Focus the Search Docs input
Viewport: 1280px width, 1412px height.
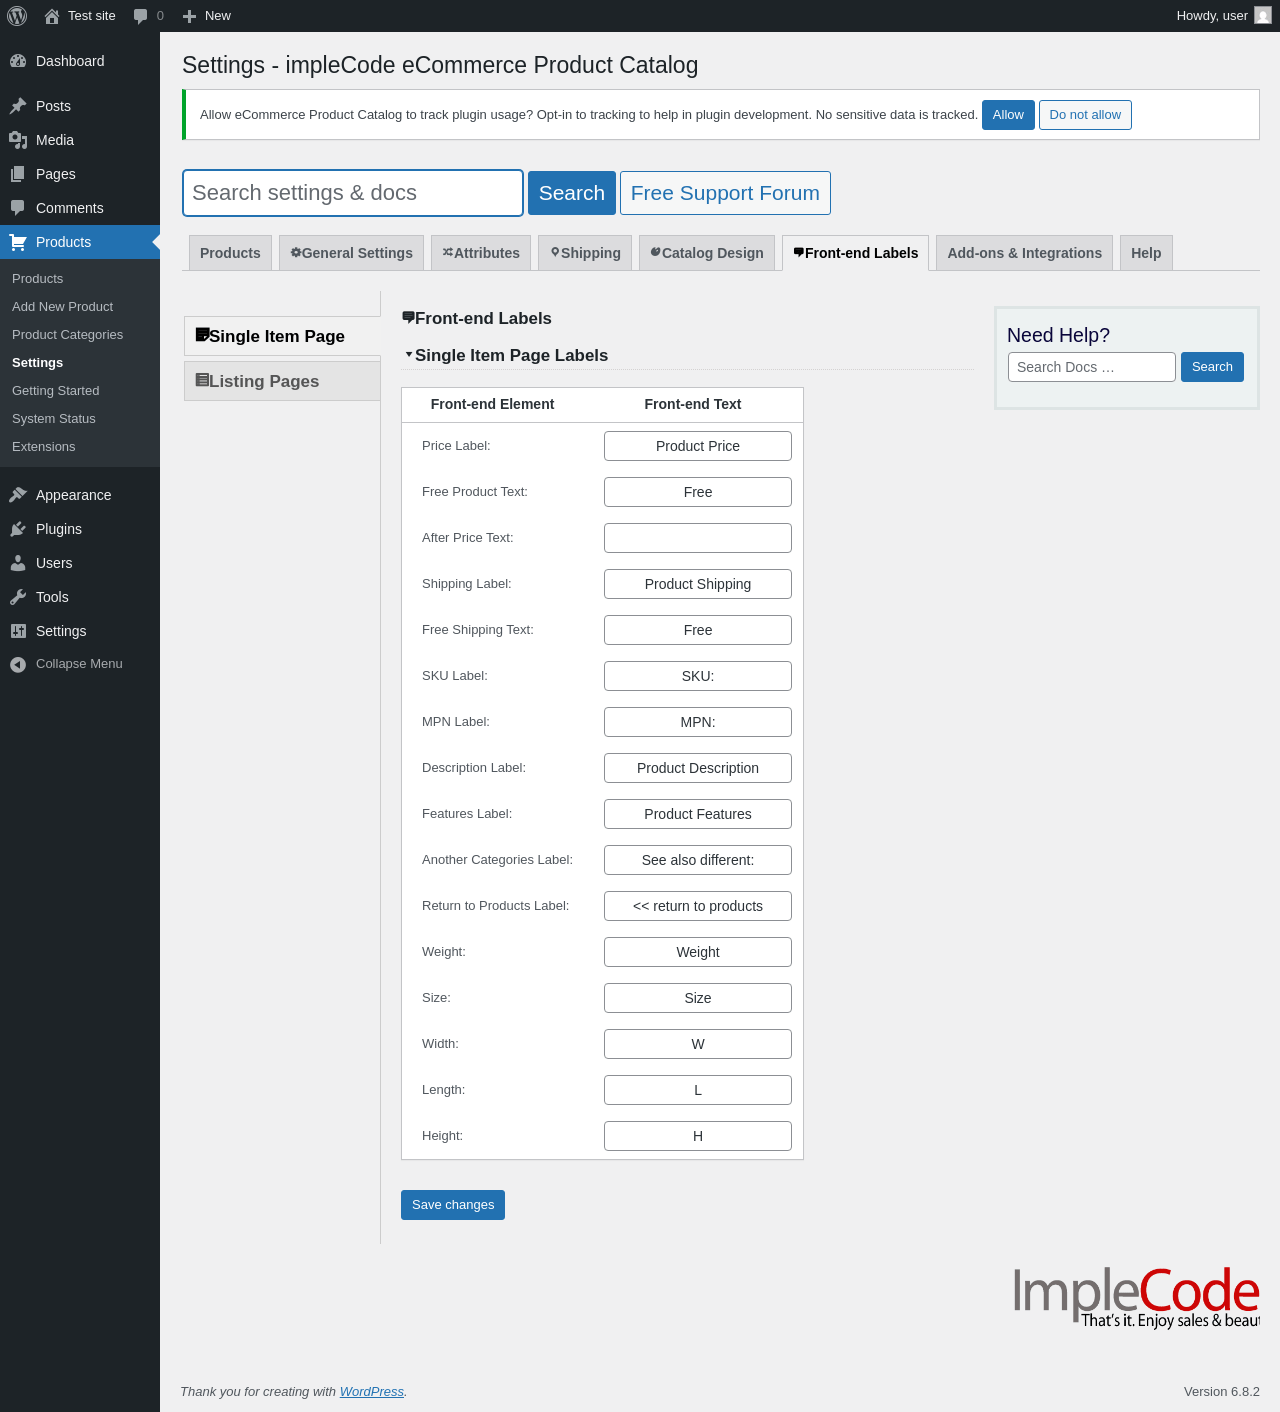1092,367
